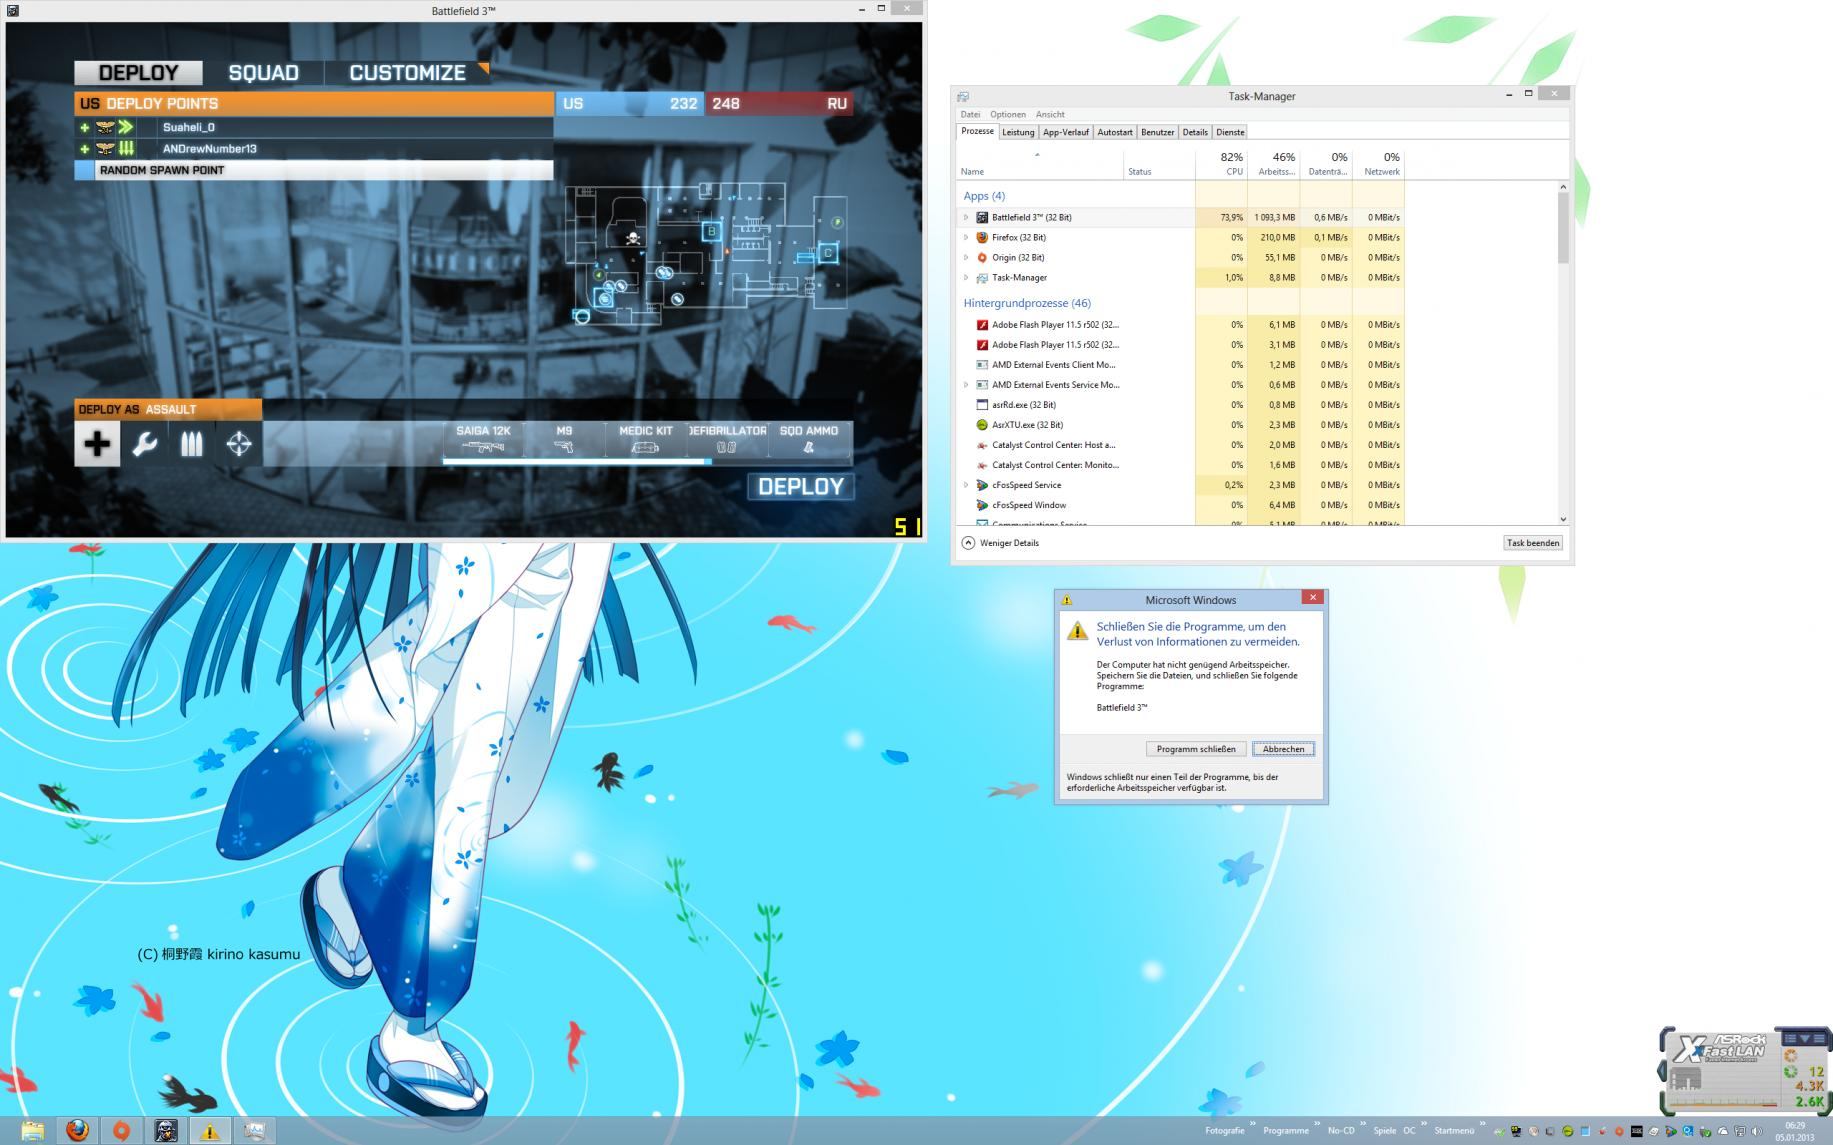Screen dimensions: 1833x1145
Task: Choose the DEFIBRILLATOR gadget slot
Action: point(727,440)
